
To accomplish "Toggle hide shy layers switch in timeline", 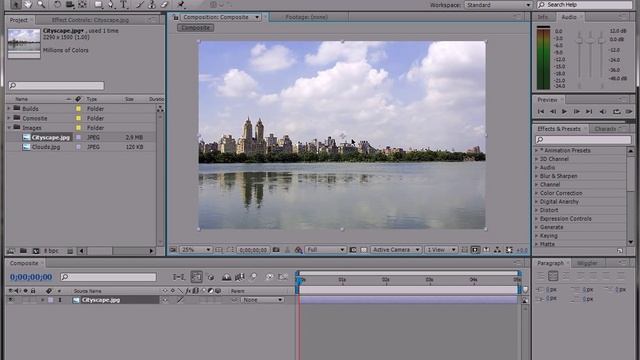I will tap(227, 277).
